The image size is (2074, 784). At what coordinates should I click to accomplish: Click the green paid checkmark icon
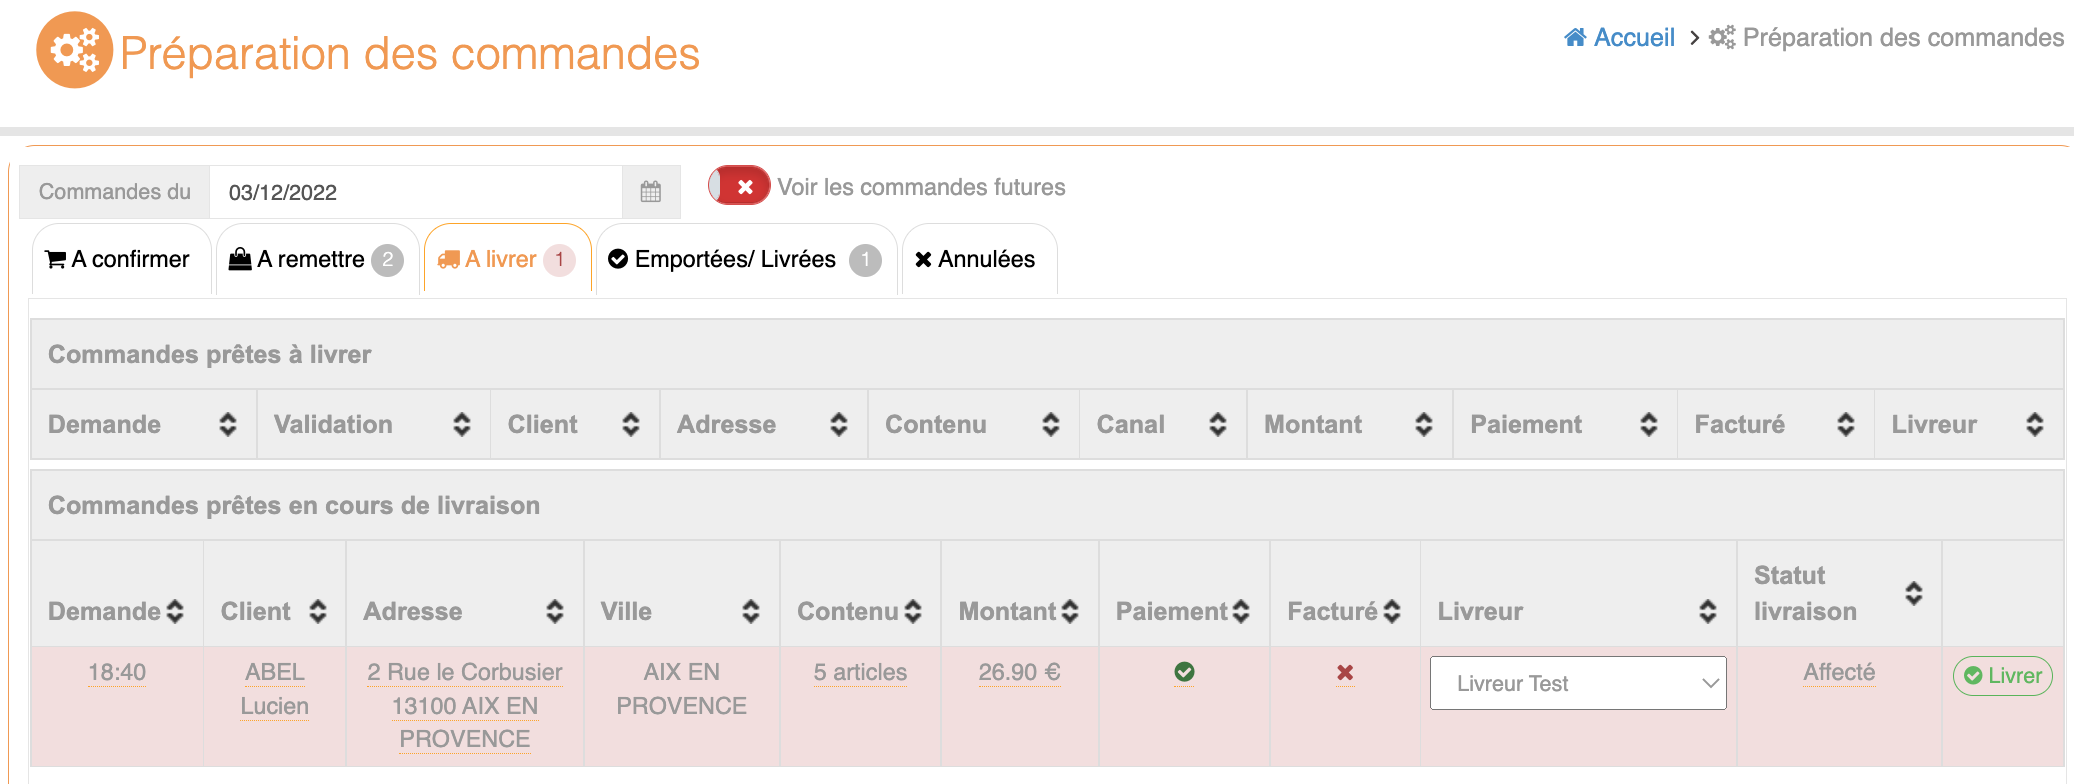pyautogui.click(x=1184, y=672)
